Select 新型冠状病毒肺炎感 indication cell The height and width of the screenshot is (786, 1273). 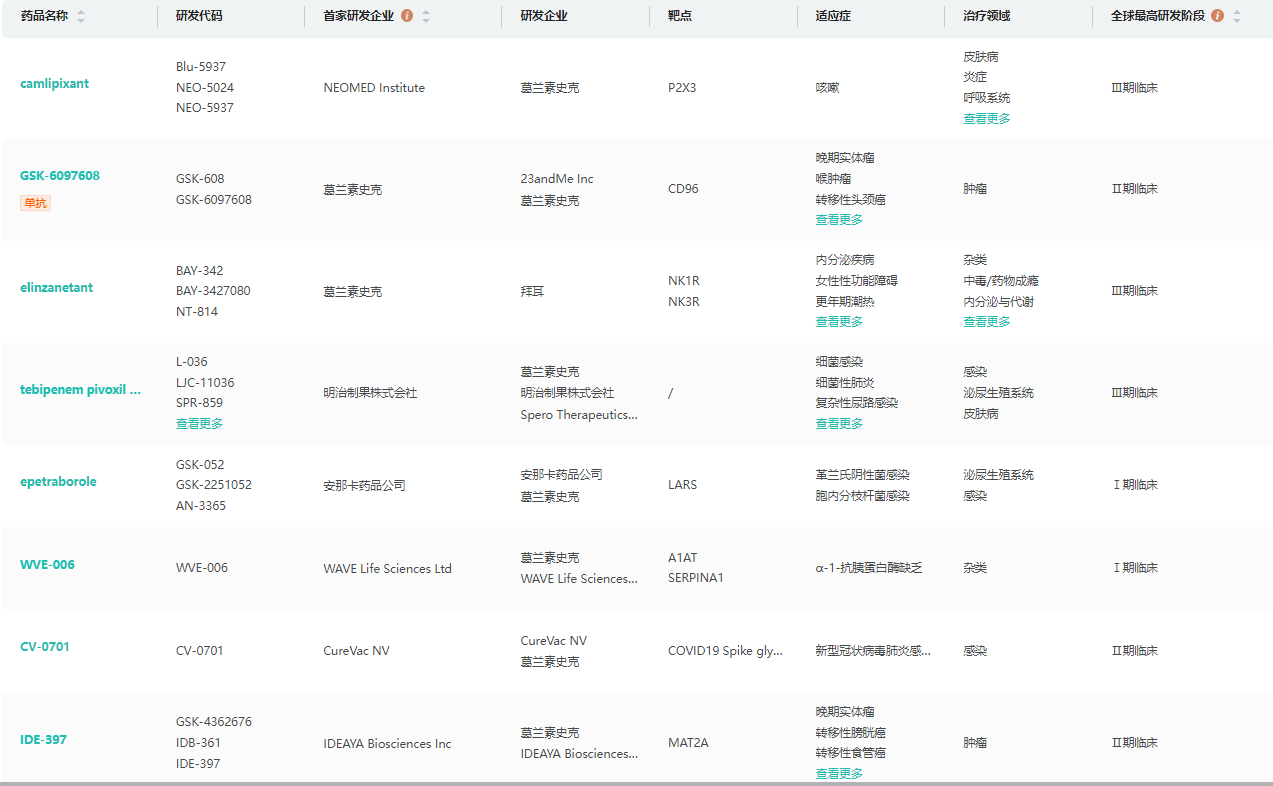(873, 650)
